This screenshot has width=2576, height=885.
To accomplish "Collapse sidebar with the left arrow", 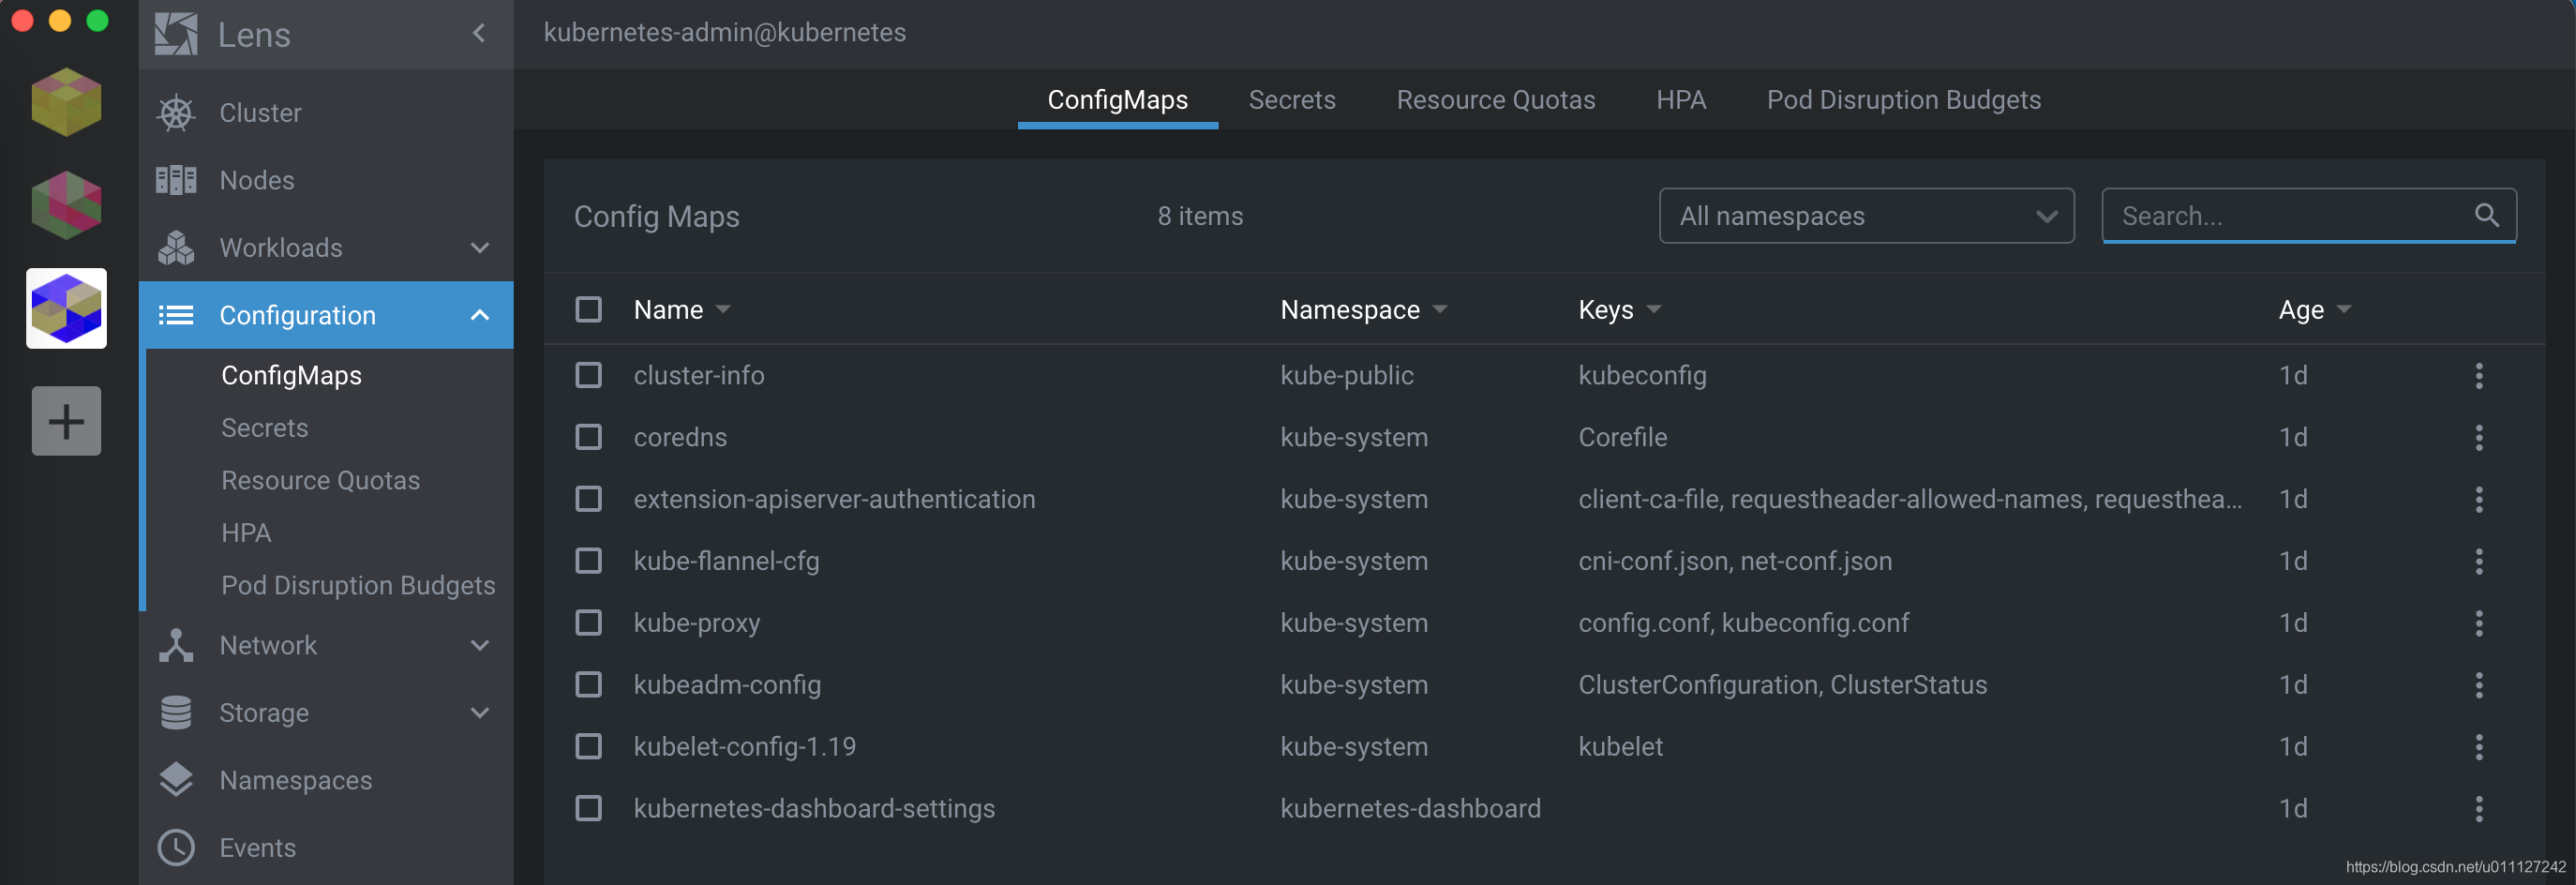I will (x=479, y=34).
